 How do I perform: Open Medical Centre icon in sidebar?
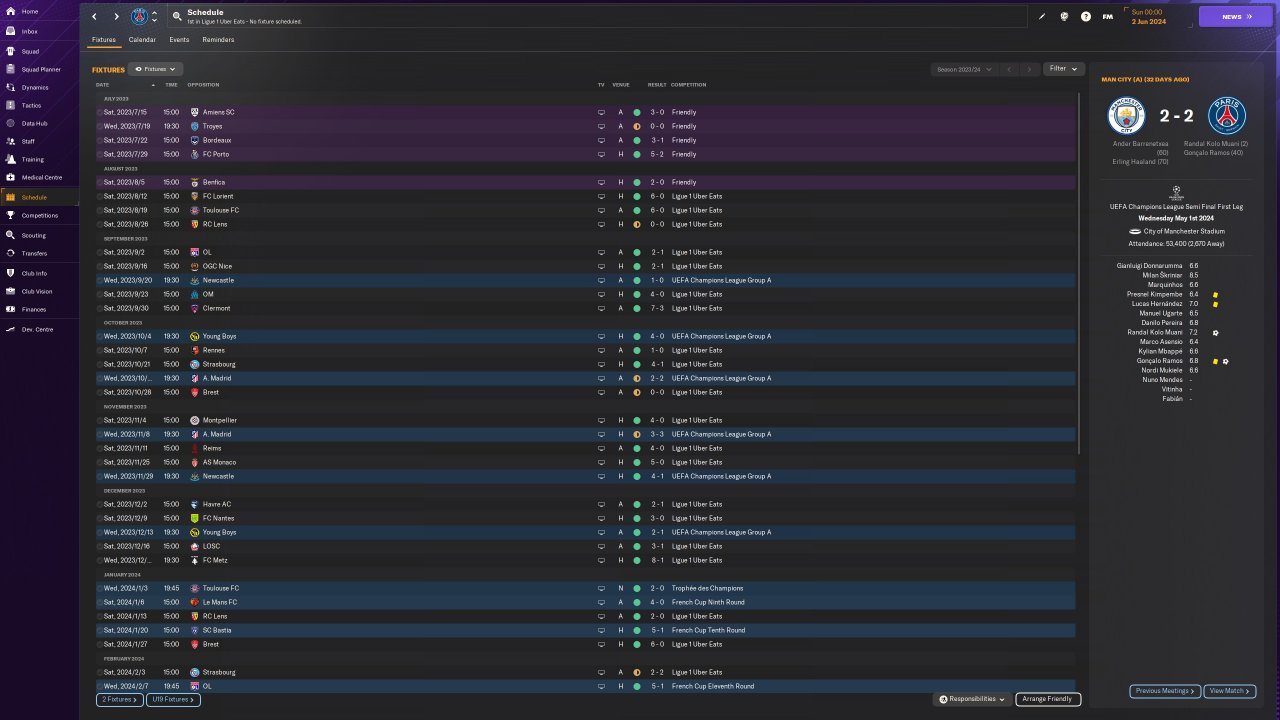[x=10, y=177]
